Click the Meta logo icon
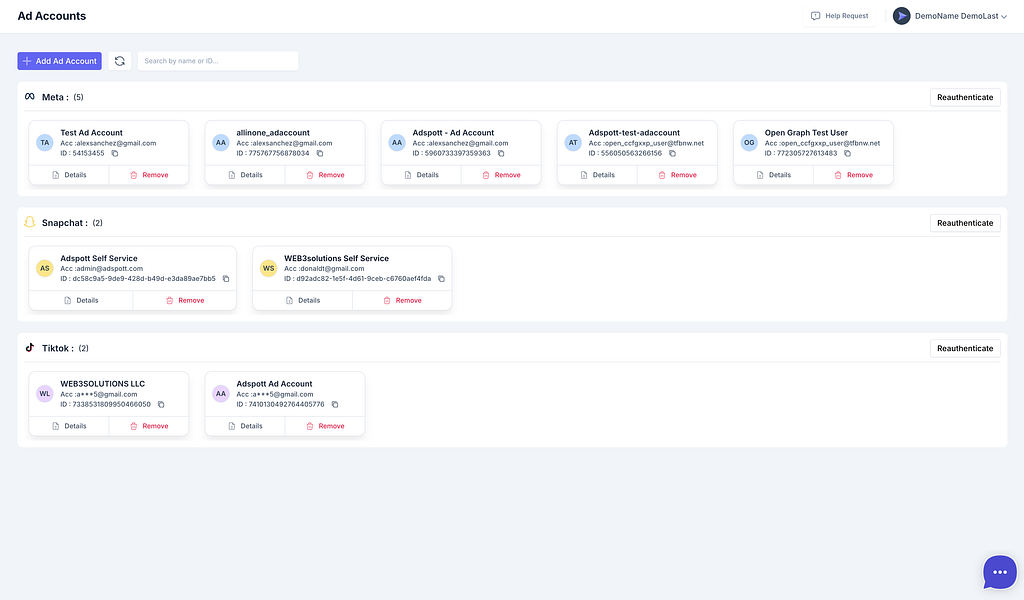The height and width of the screenshot is (600, 1024). coord(29,97)
